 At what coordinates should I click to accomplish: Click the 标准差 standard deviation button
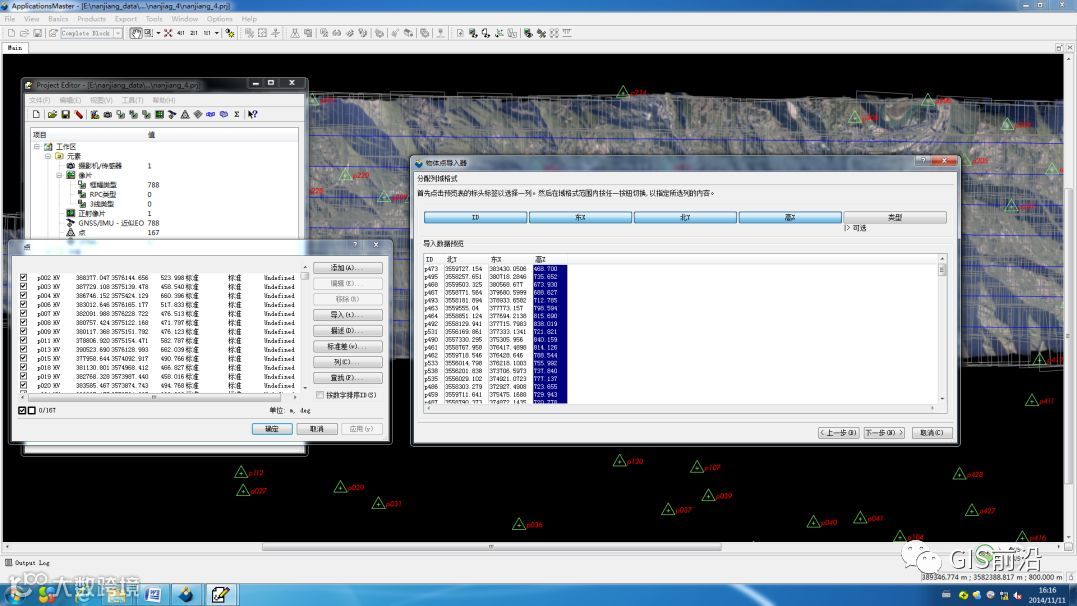tap(348, 346)
